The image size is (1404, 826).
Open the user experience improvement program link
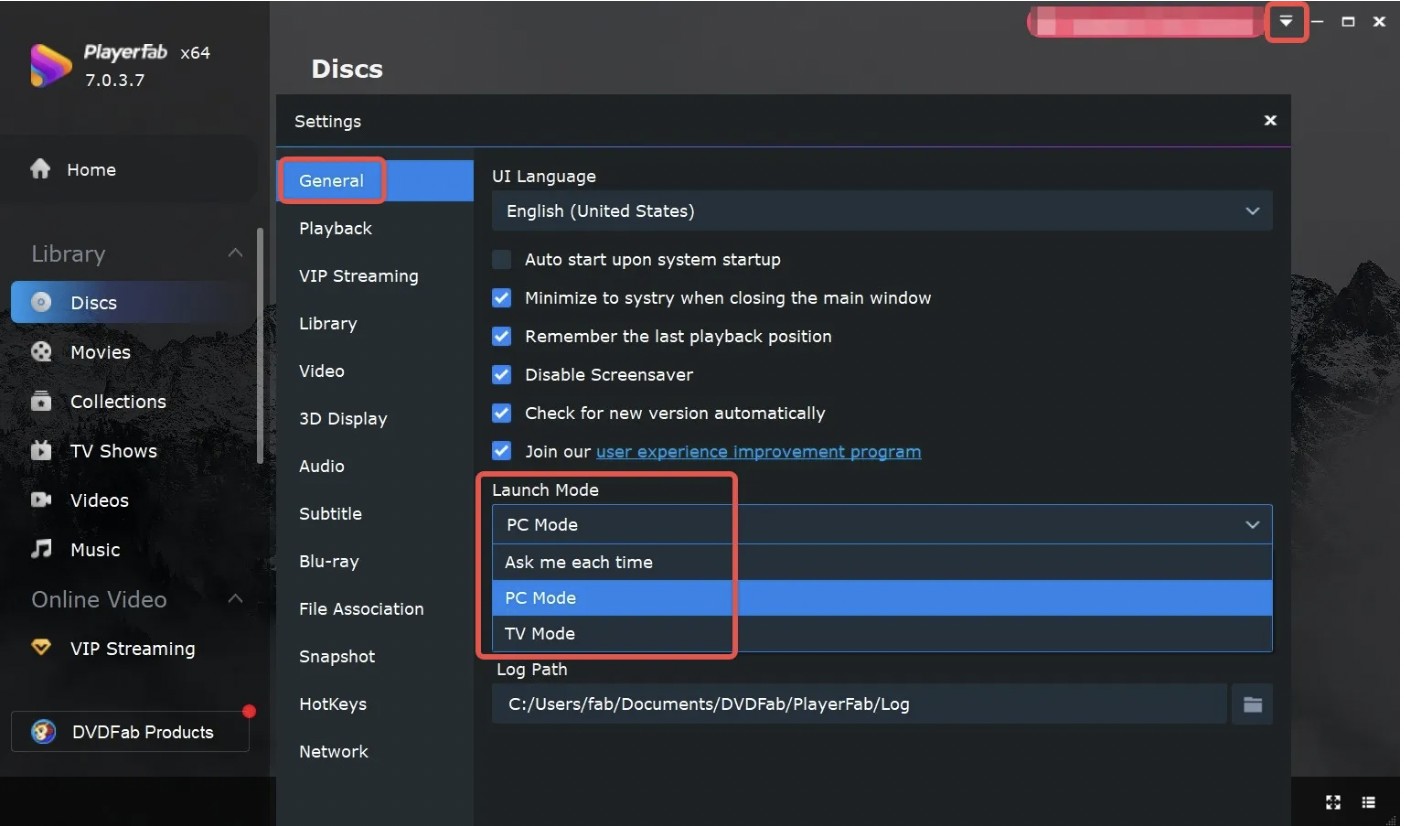[758, 452]
